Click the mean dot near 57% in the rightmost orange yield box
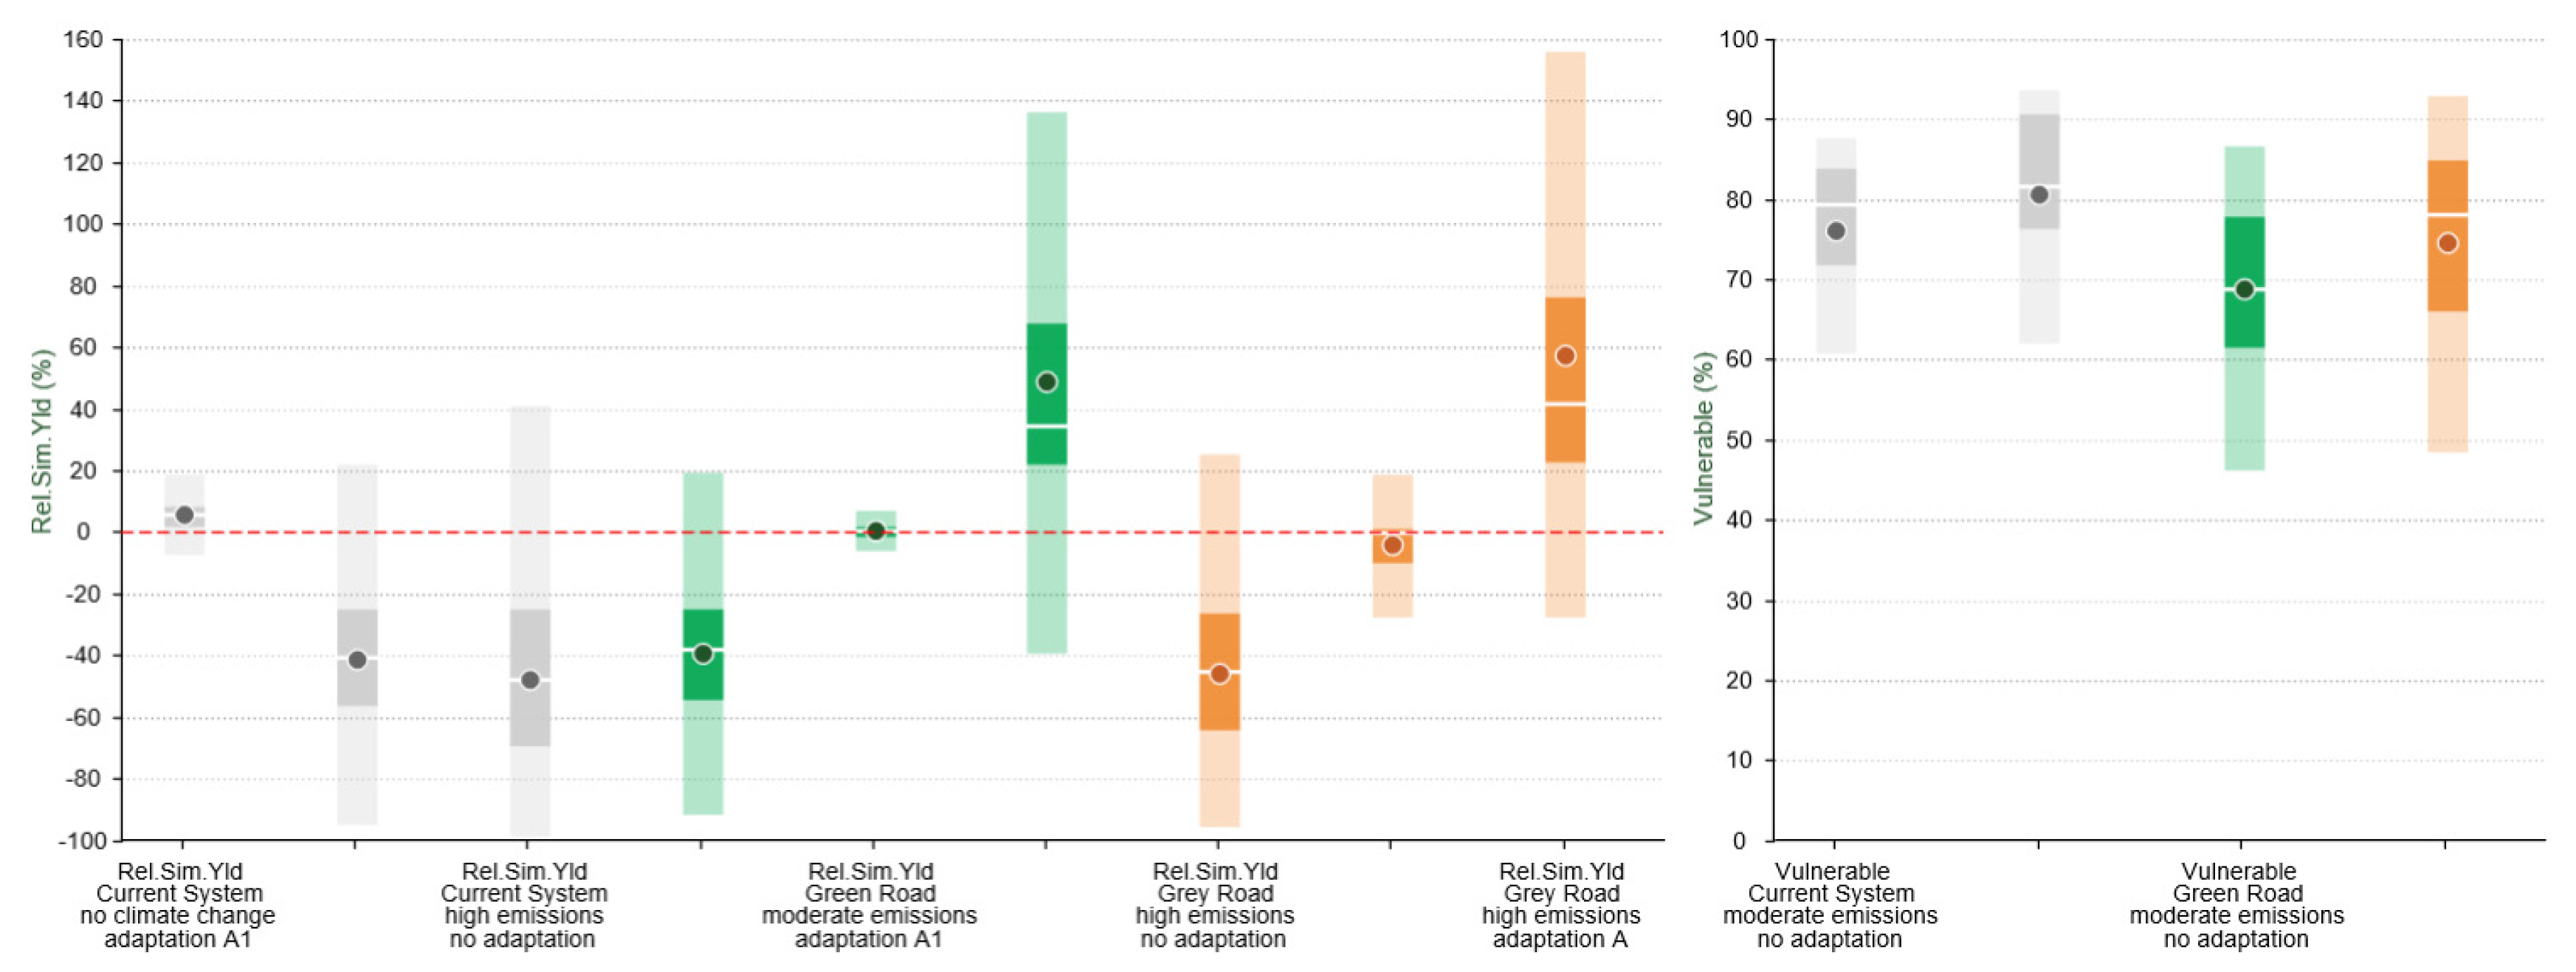This screenshot has width=2576, height=972. point(1565,356)
